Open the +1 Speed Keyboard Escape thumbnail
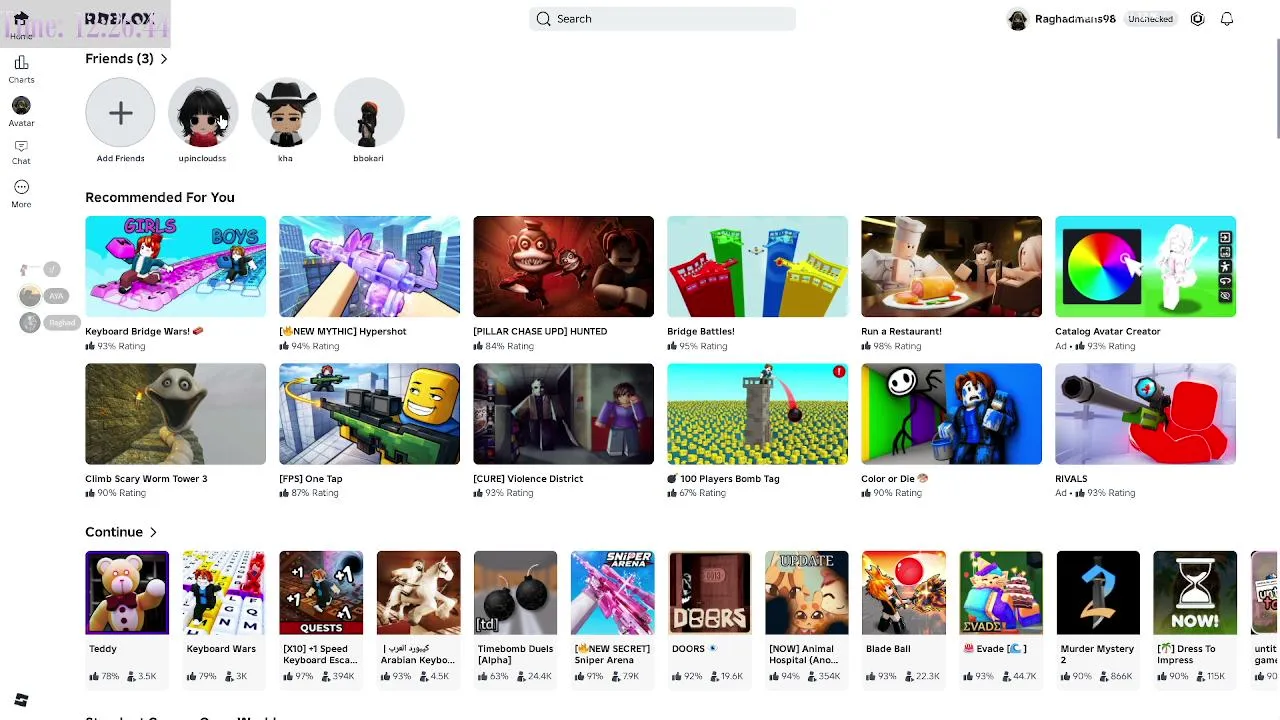 321,593
